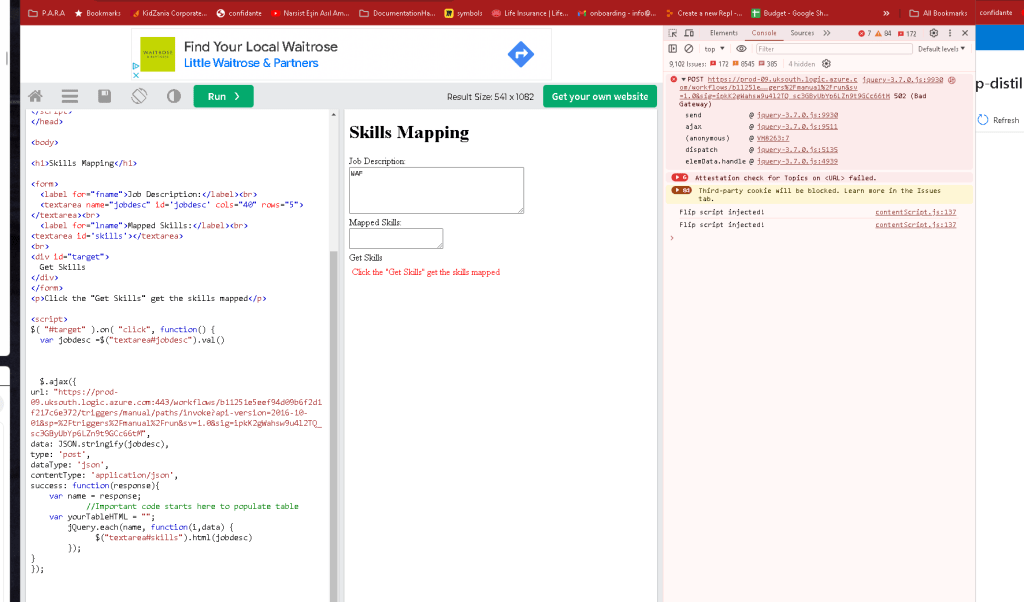Image resolution: width=1024 pixels, height=602 pixels.
Task: Run the code with the green Run button
Action: [223, 97]
